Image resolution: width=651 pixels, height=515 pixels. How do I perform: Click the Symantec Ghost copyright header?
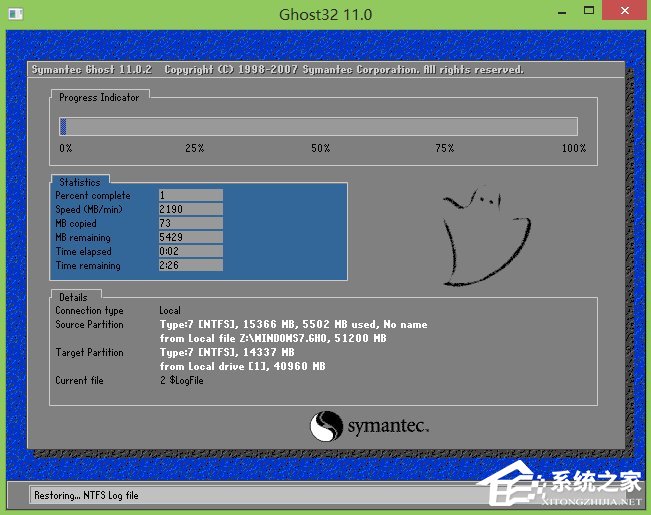pyautogui.click(x=277, y=70)
